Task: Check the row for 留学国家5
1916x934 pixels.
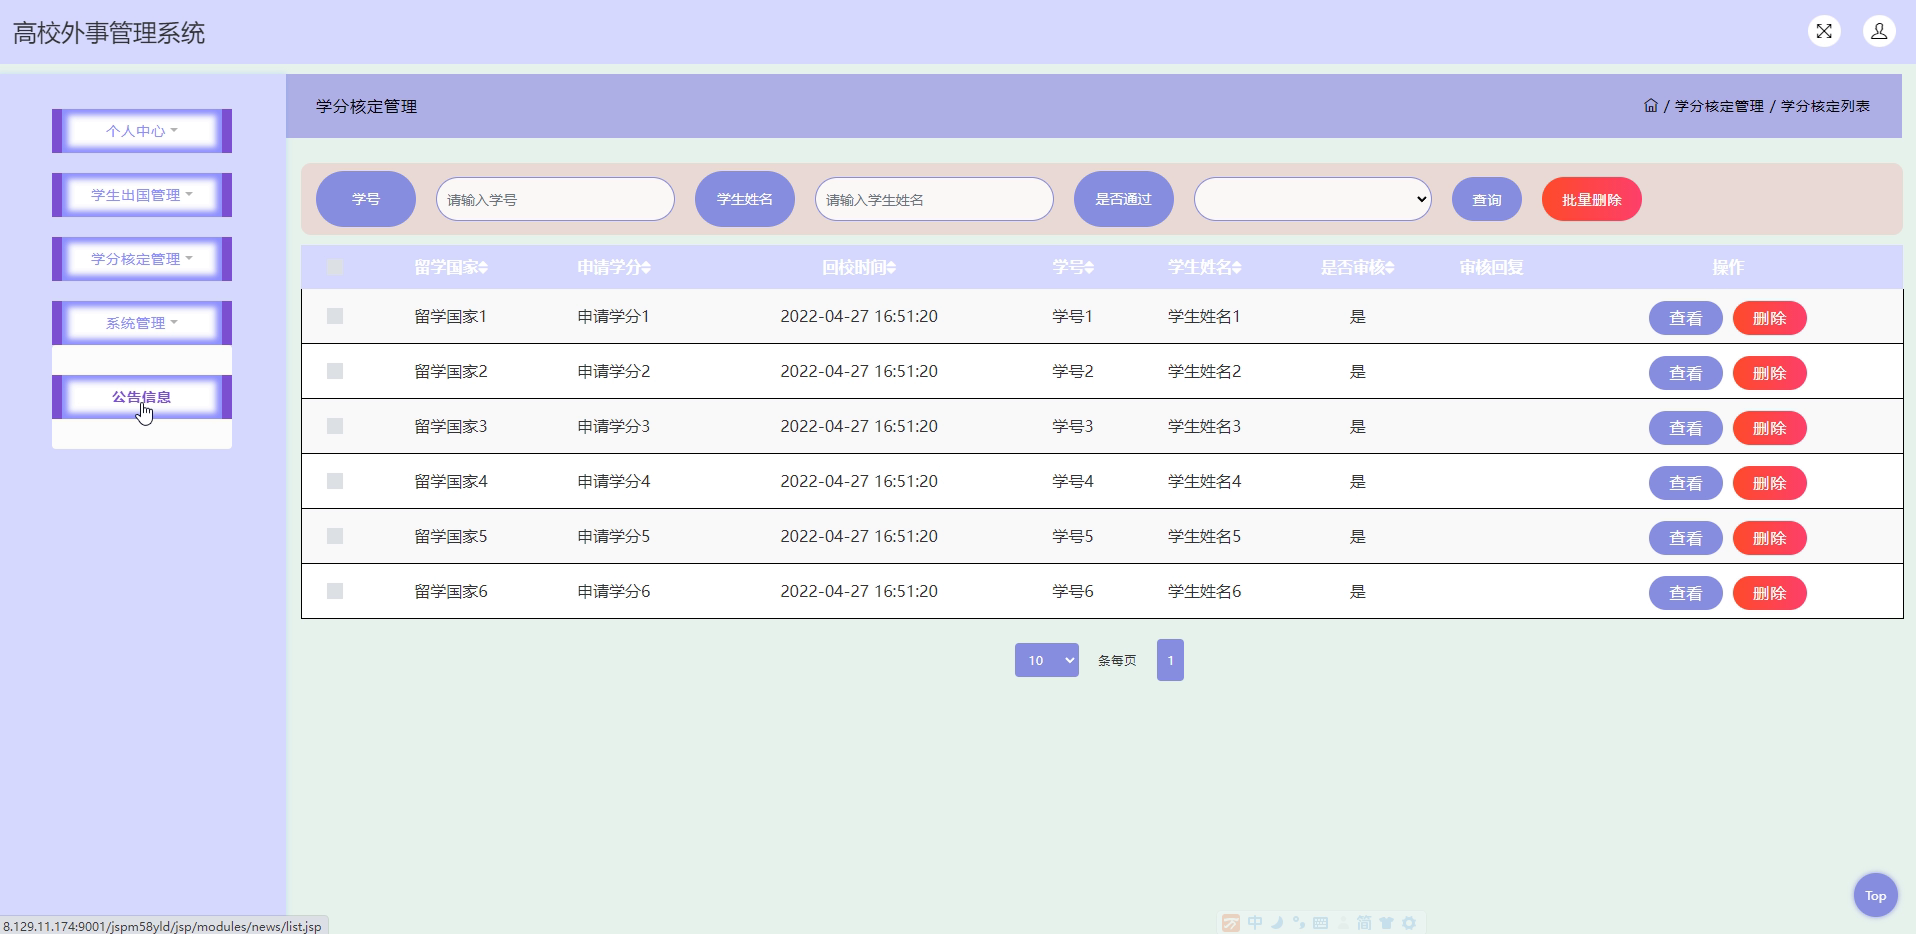Action: 335,536
